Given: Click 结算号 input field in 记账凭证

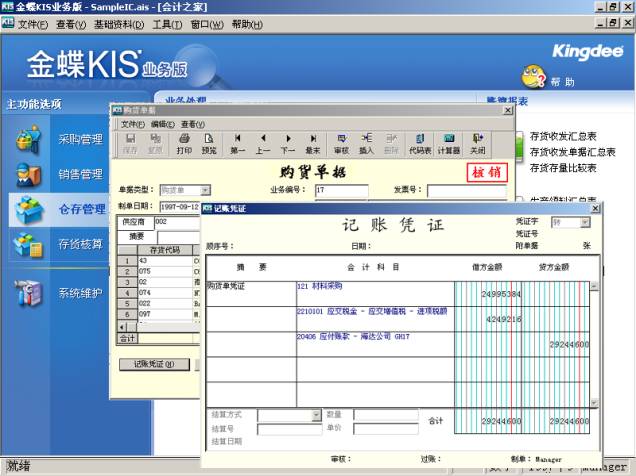Looking at the screenshot, I should 290,429.
